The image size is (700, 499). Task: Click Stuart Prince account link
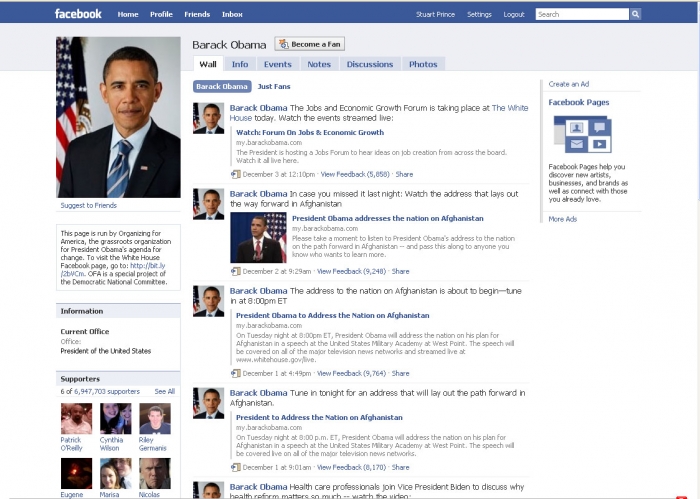435,14
